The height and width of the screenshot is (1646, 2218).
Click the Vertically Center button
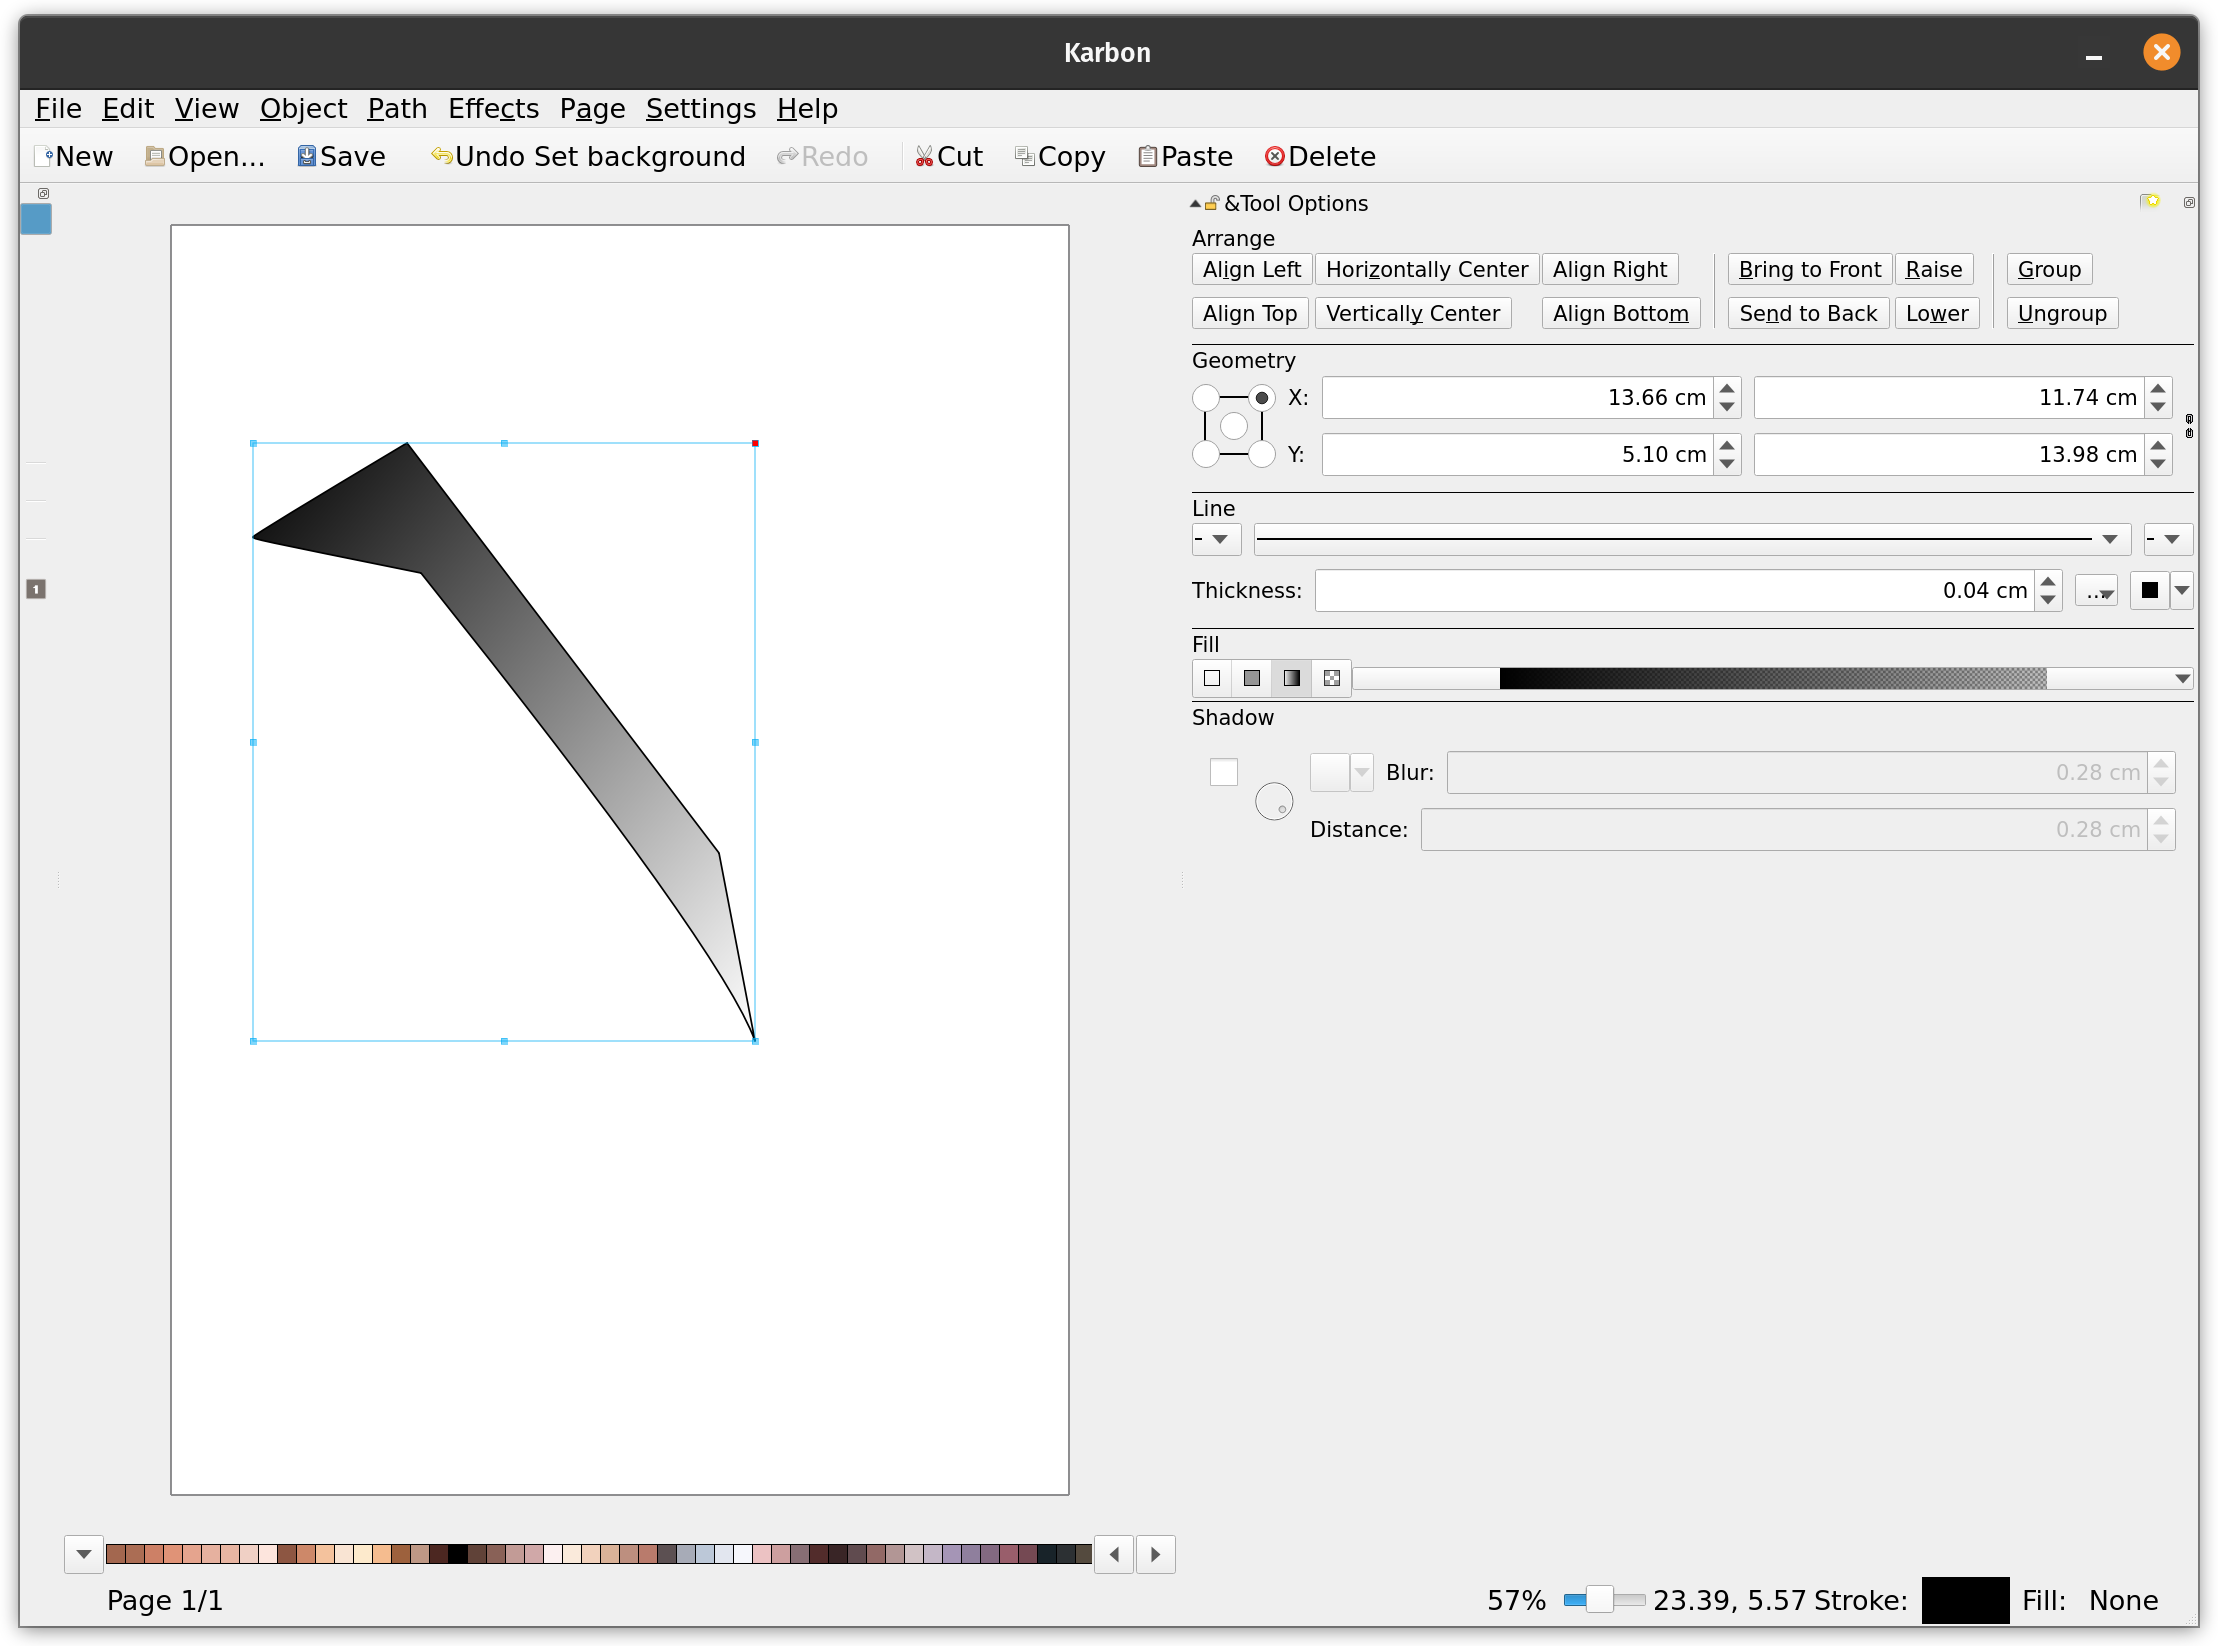pos(1414,313)
